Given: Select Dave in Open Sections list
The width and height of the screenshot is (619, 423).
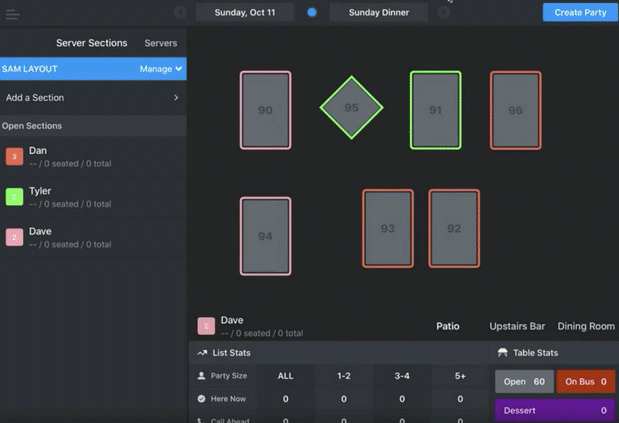Looking at the screenshot, I should click(93, 238).
